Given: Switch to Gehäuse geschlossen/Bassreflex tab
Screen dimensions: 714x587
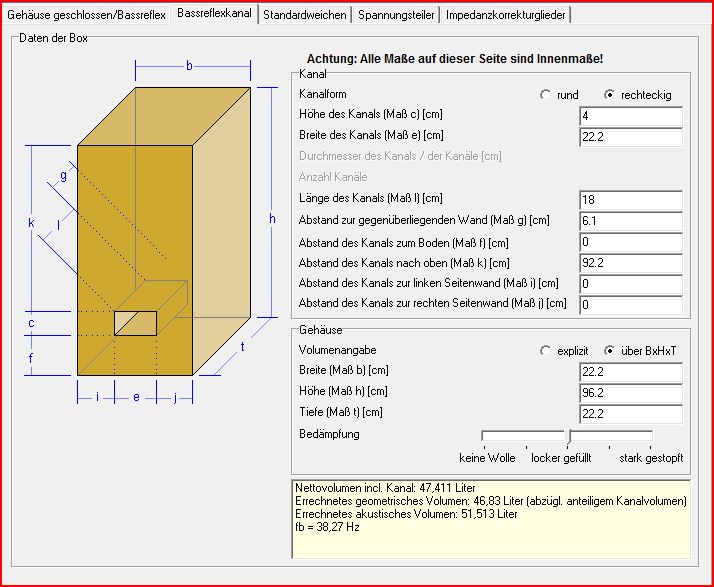Looking at the screenshot, I should point(86,15).
